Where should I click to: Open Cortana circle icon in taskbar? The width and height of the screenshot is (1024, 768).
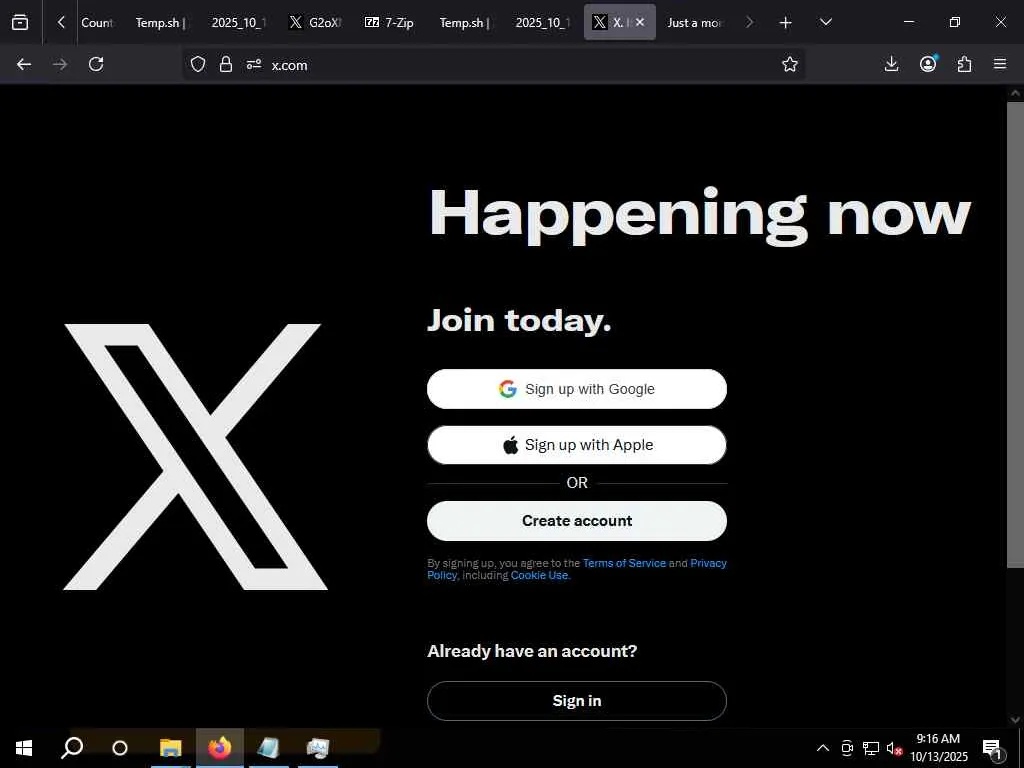120,748
